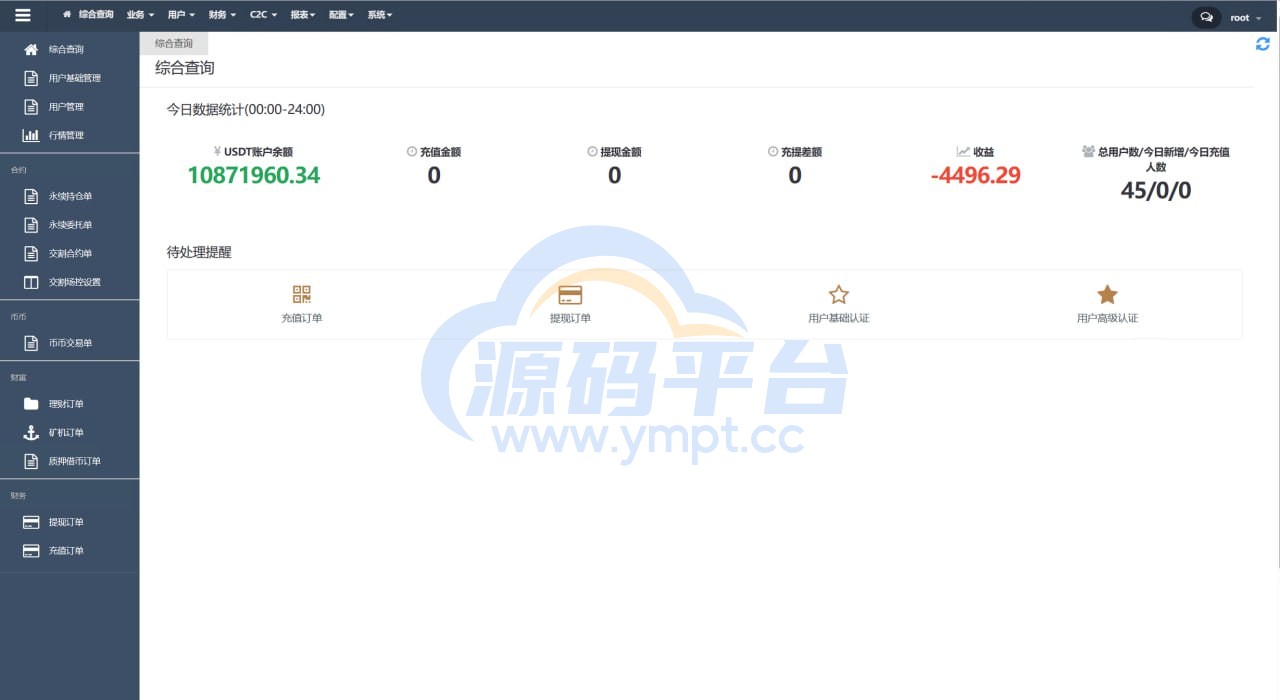Click the clock icon beside 充值金额
Screen dimensions: 1280x700
412,152
